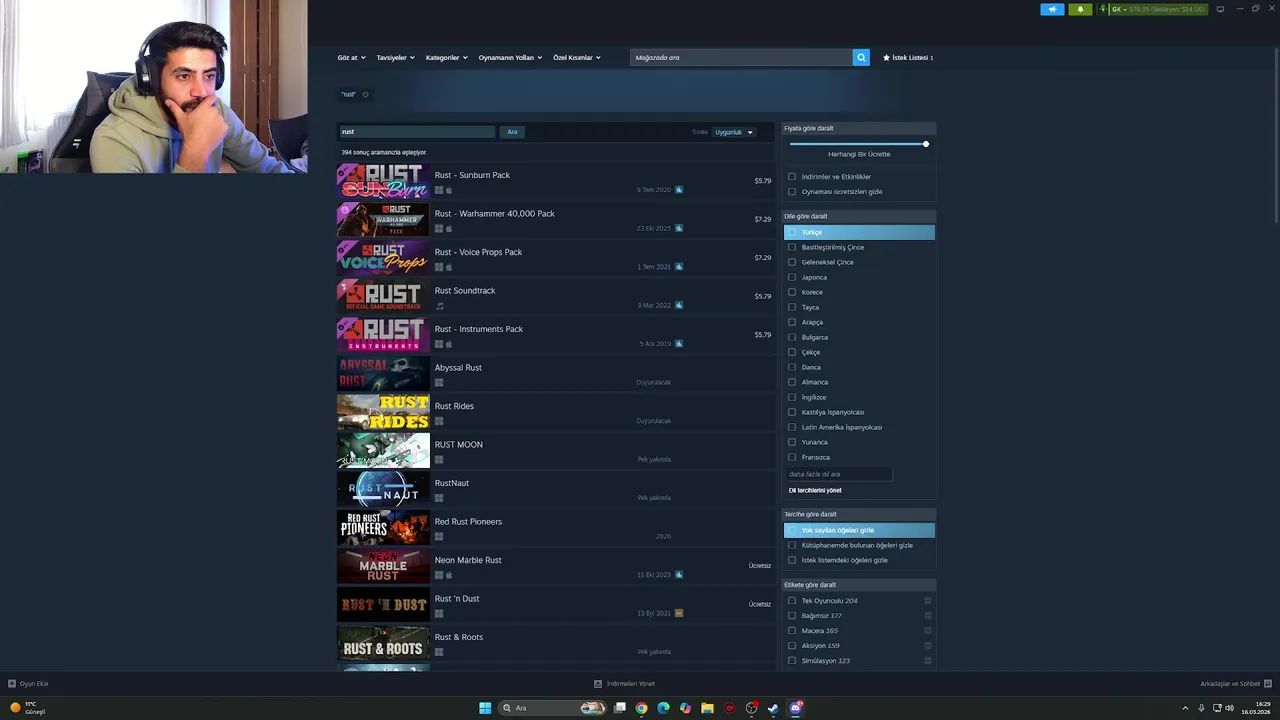The height and width of the screenshot is (720, 1280).
Task: Open the announcements megaphone icon
Action: [x=1052, y=9]
